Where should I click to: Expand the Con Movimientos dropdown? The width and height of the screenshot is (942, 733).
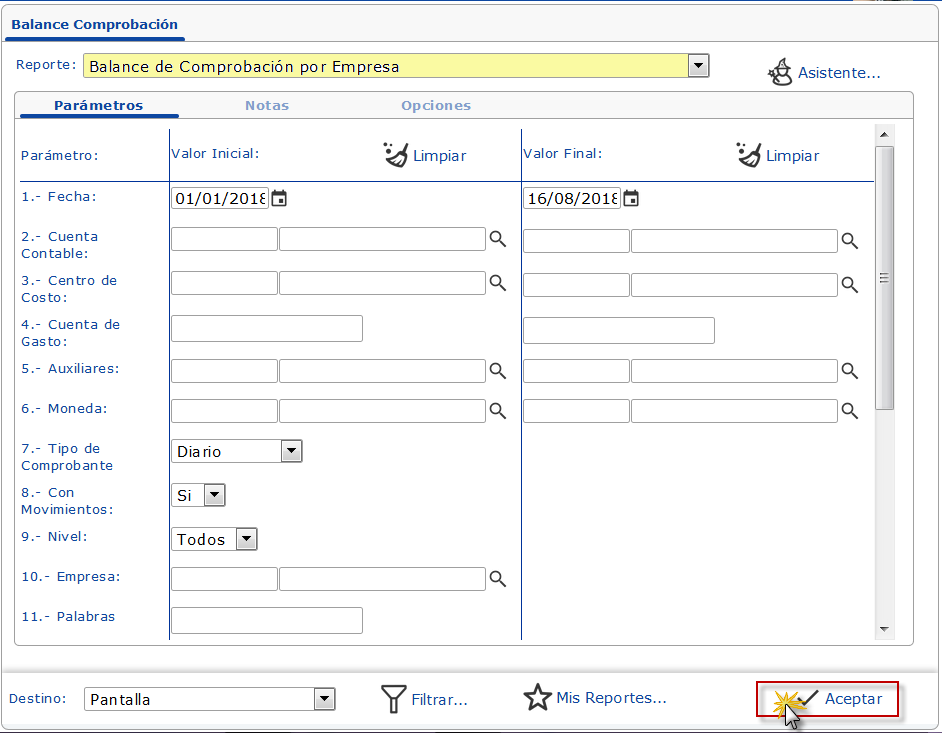click(215, 495)
